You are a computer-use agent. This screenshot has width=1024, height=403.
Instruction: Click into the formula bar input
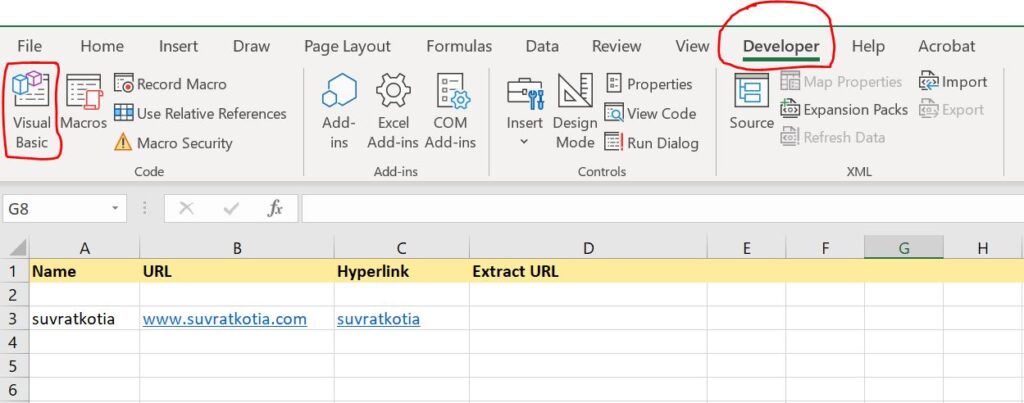tap(662, 208)
